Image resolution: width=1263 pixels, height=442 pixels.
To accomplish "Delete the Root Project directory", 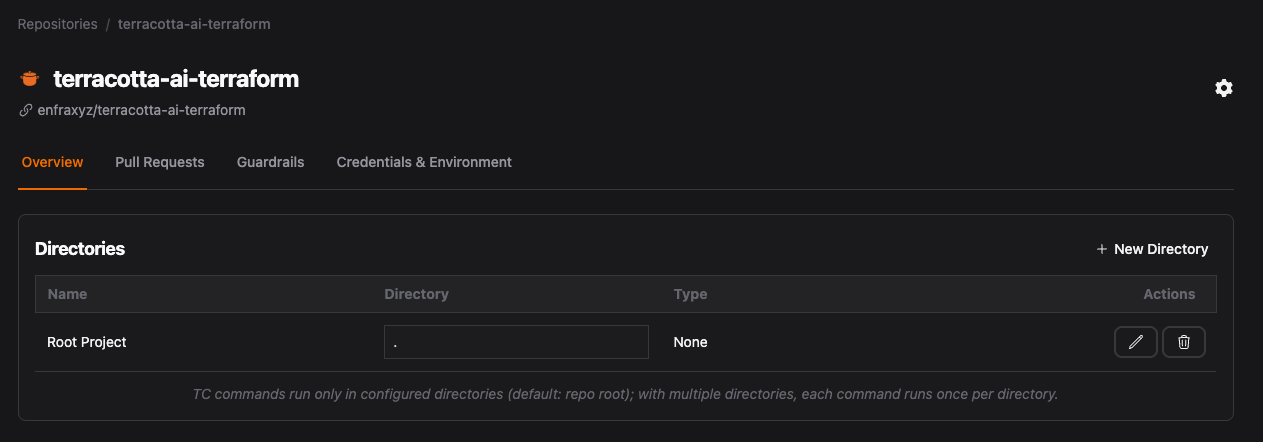I will pos(1184,342).
